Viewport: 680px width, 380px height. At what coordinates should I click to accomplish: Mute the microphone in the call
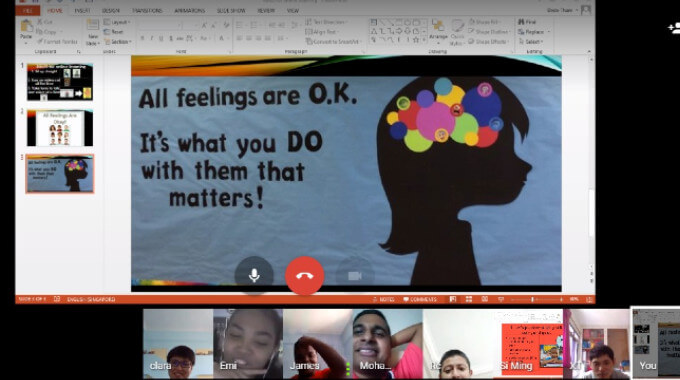(254, 275)
